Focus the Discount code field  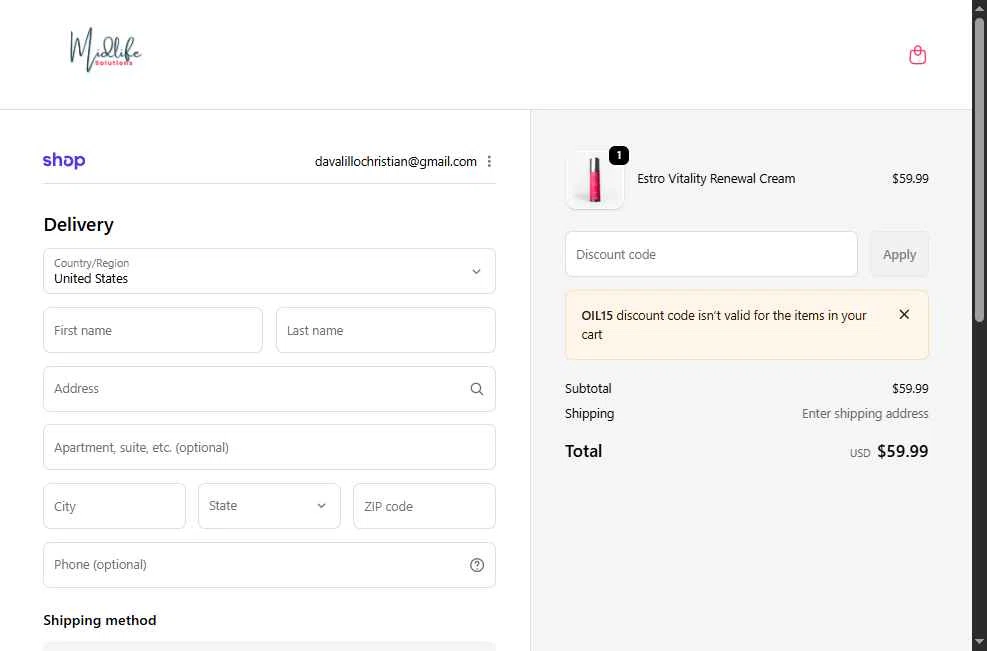tap(711, 254)
